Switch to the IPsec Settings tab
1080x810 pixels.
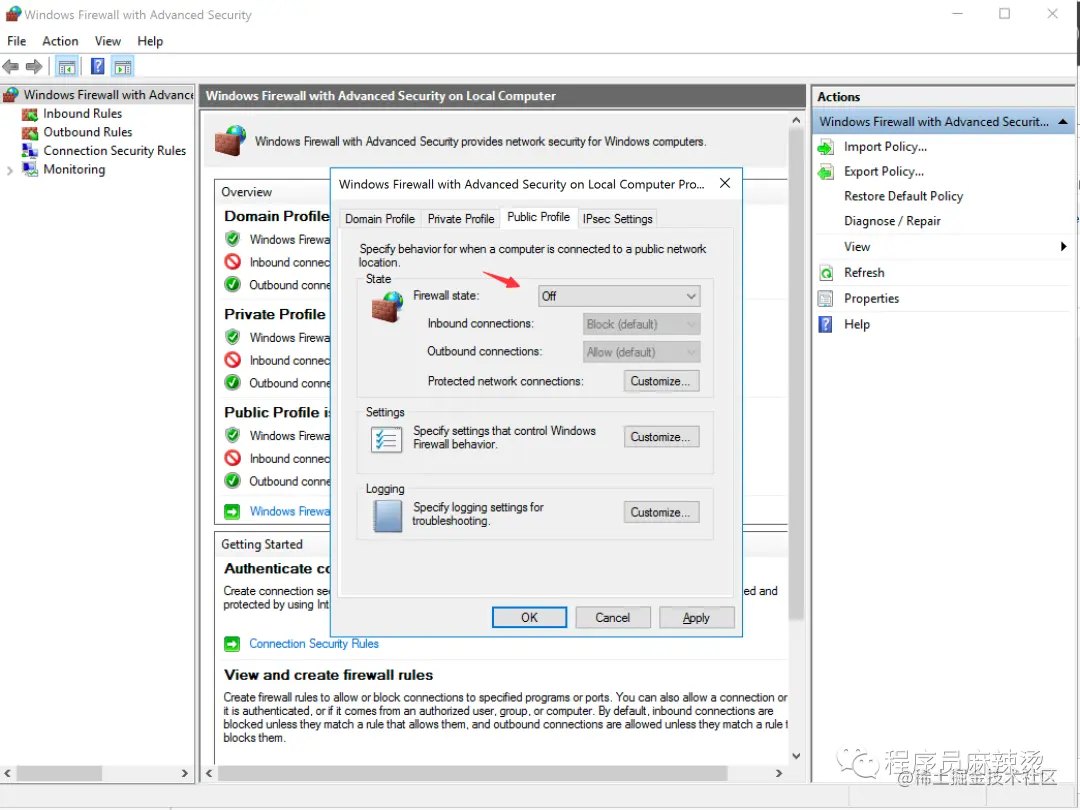[x=617, y=219]
